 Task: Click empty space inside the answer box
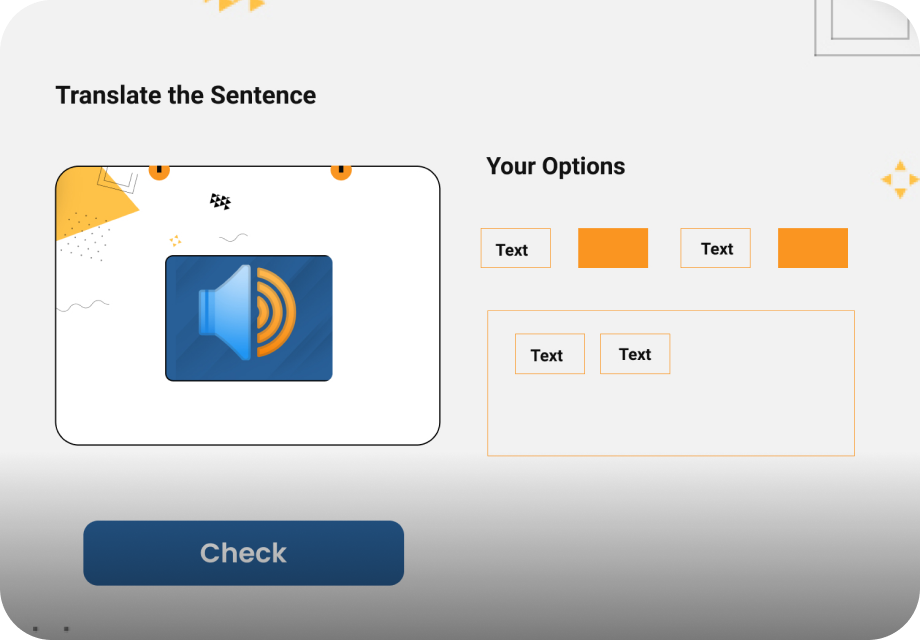(700, 415)
